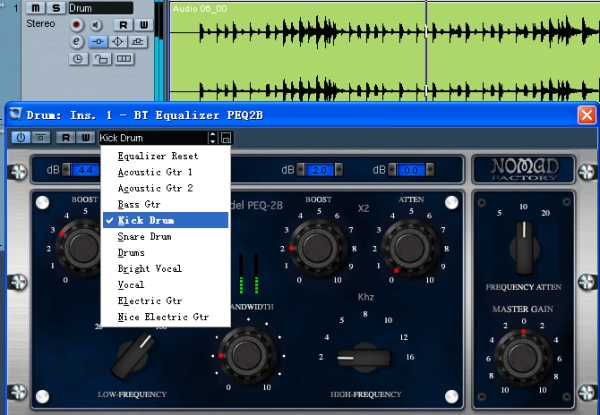Click the Nomad Factory logo
600x415 pixels.
click(525, 169)
